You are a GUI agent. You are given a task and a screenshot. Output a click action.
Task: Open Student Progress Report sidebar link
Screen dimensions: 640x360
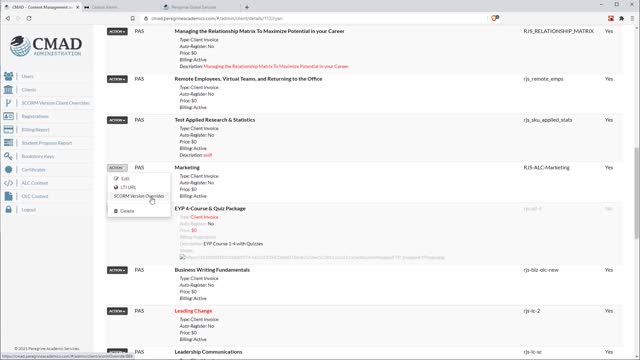[x=47, y=143]
